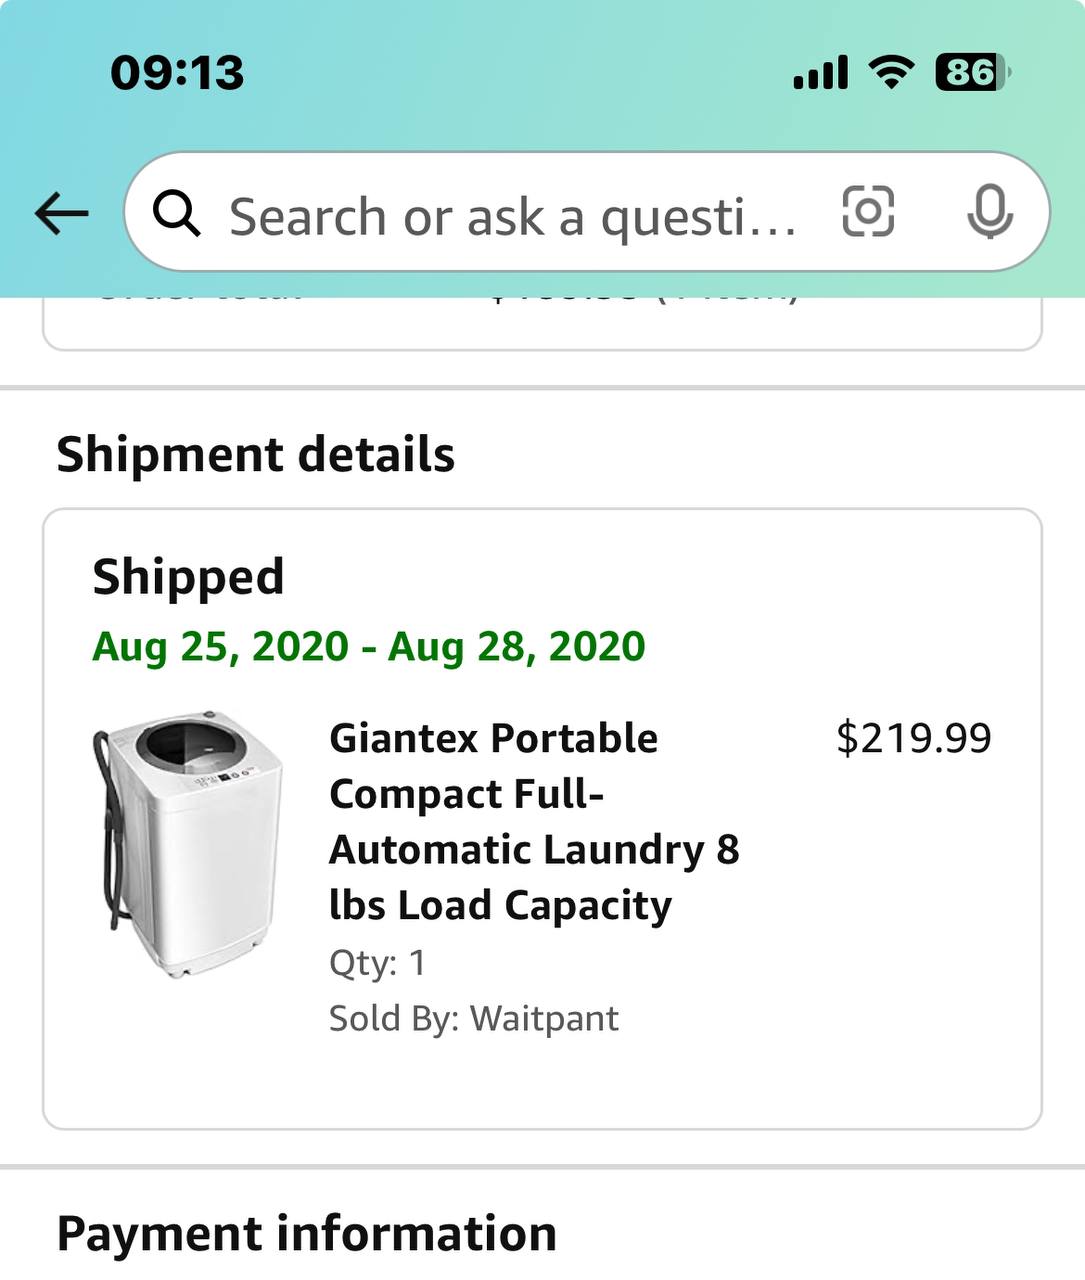Screen dimensions: 1085x1280
Task: Tap the $219.99 item price
Action: 913,738
